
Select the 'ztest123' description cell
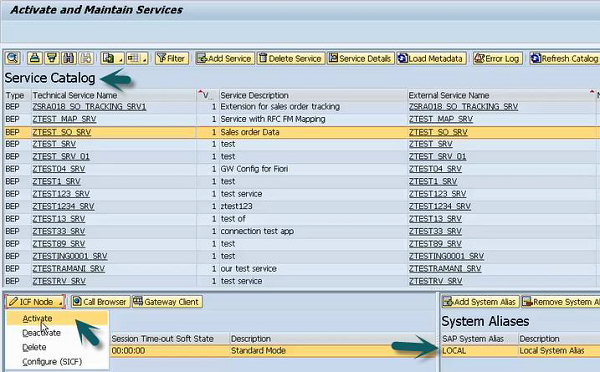tap(313, 206)
